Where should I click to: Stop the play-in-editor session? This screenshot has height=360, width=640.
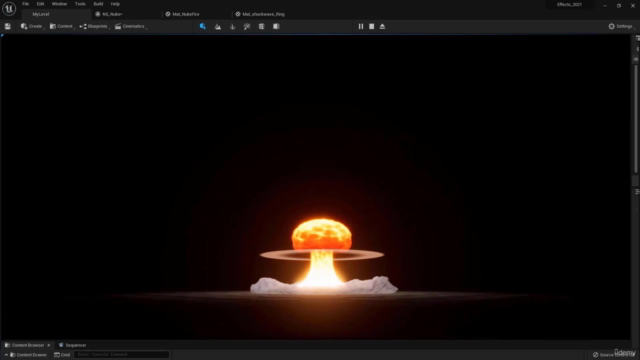coord(371,26)
